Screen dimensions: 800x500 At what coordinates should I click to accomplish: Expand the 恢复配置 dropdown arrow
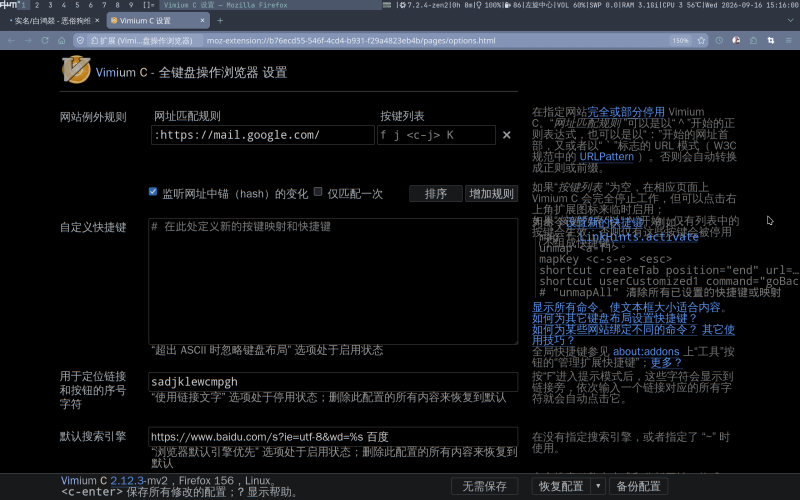(598, 486)
